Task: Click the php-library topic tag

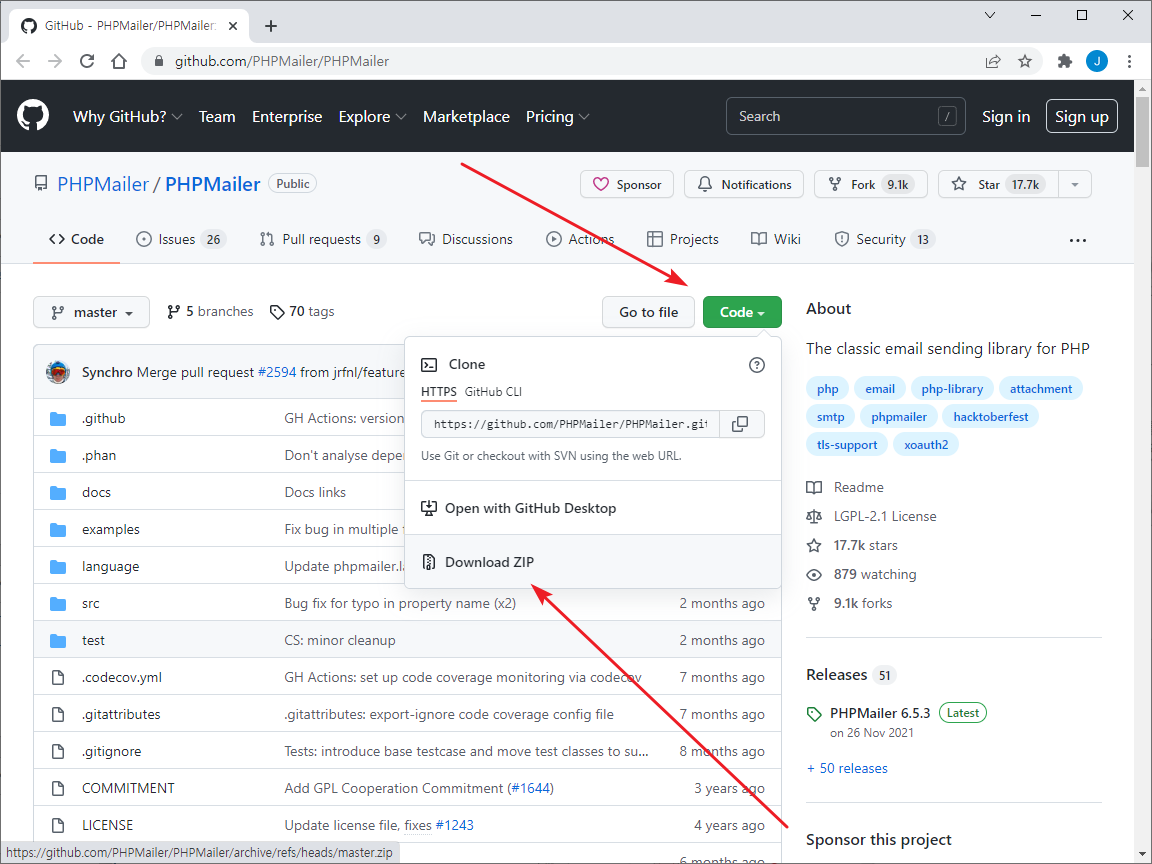Action: 952,389
